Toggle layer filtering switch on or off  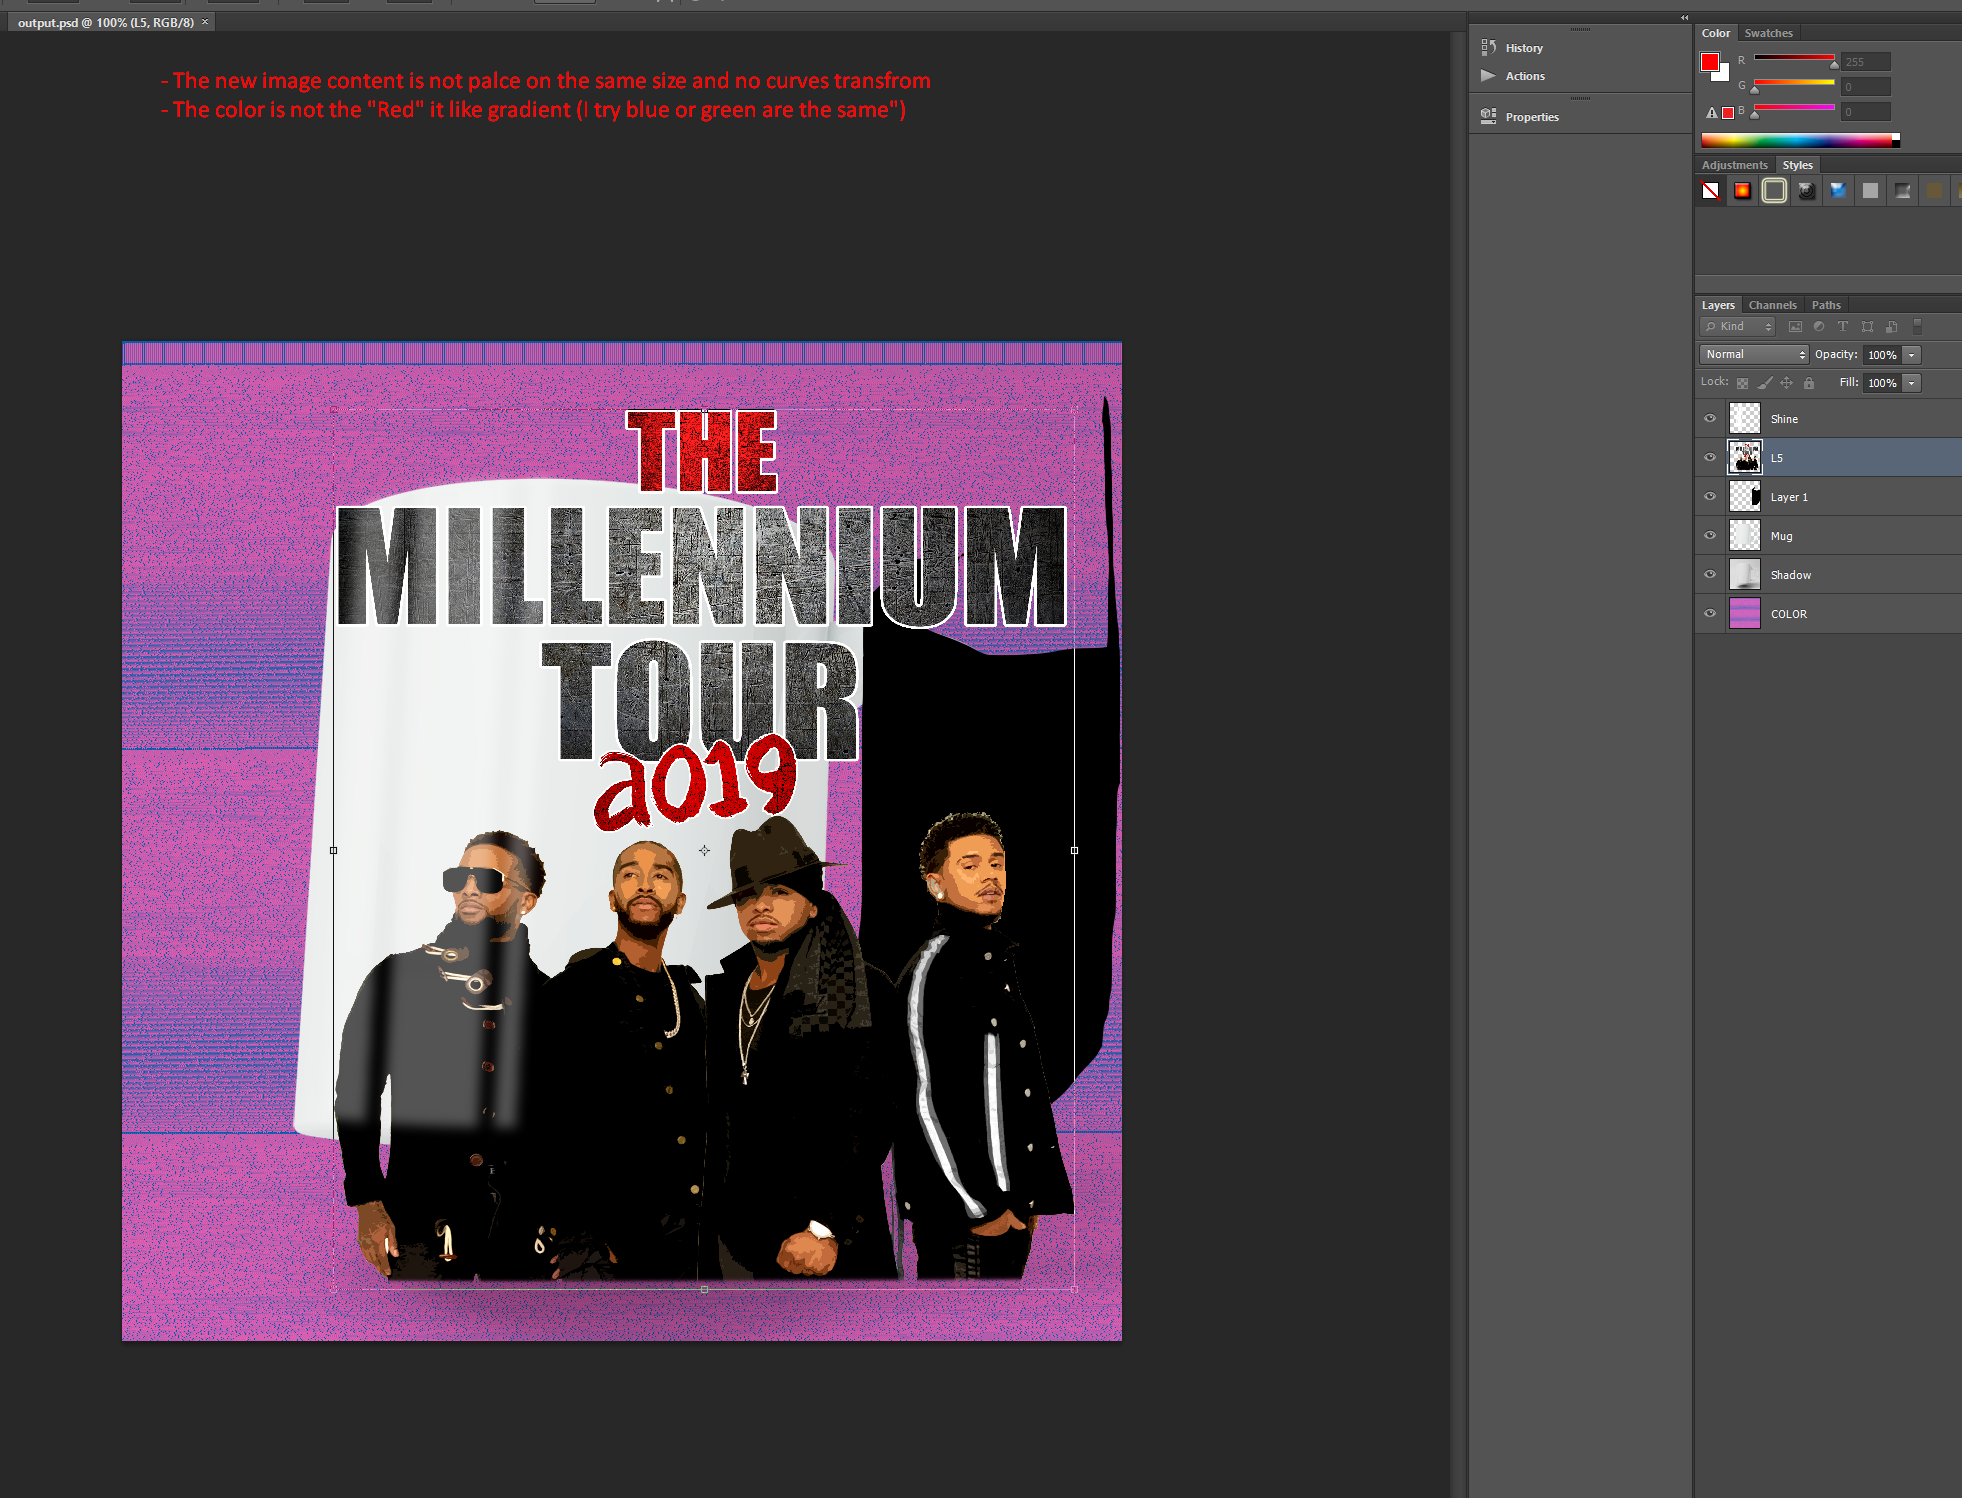(x=1917, y=327)
